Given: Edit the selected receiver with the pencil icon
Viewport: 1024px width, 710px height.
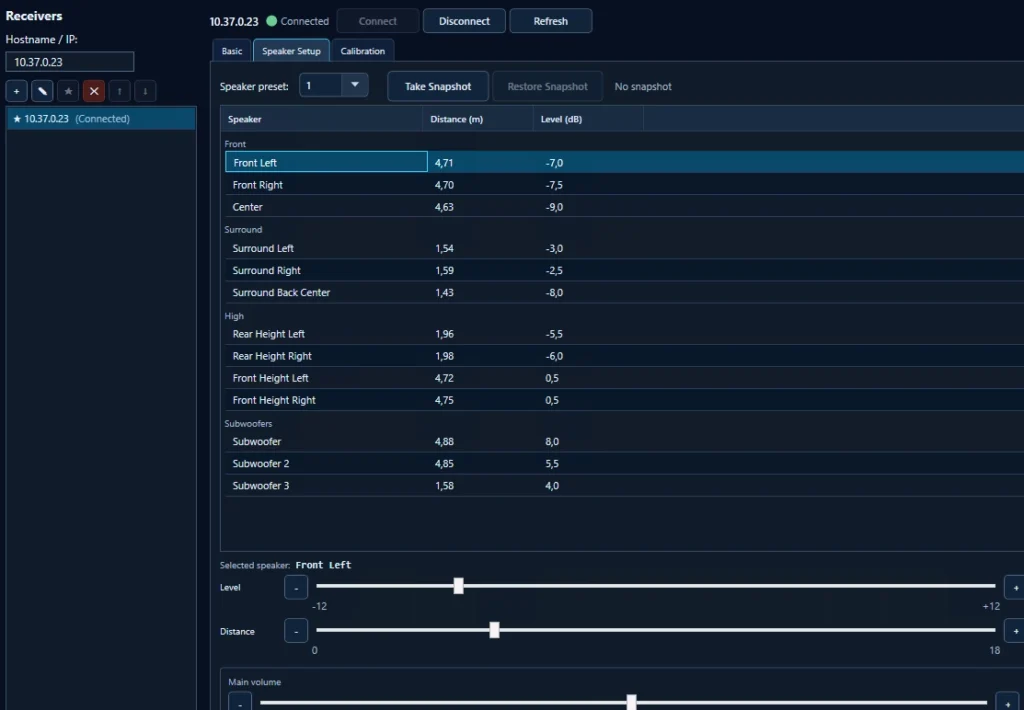Looking at the screenshot, I should pos(42,91).
